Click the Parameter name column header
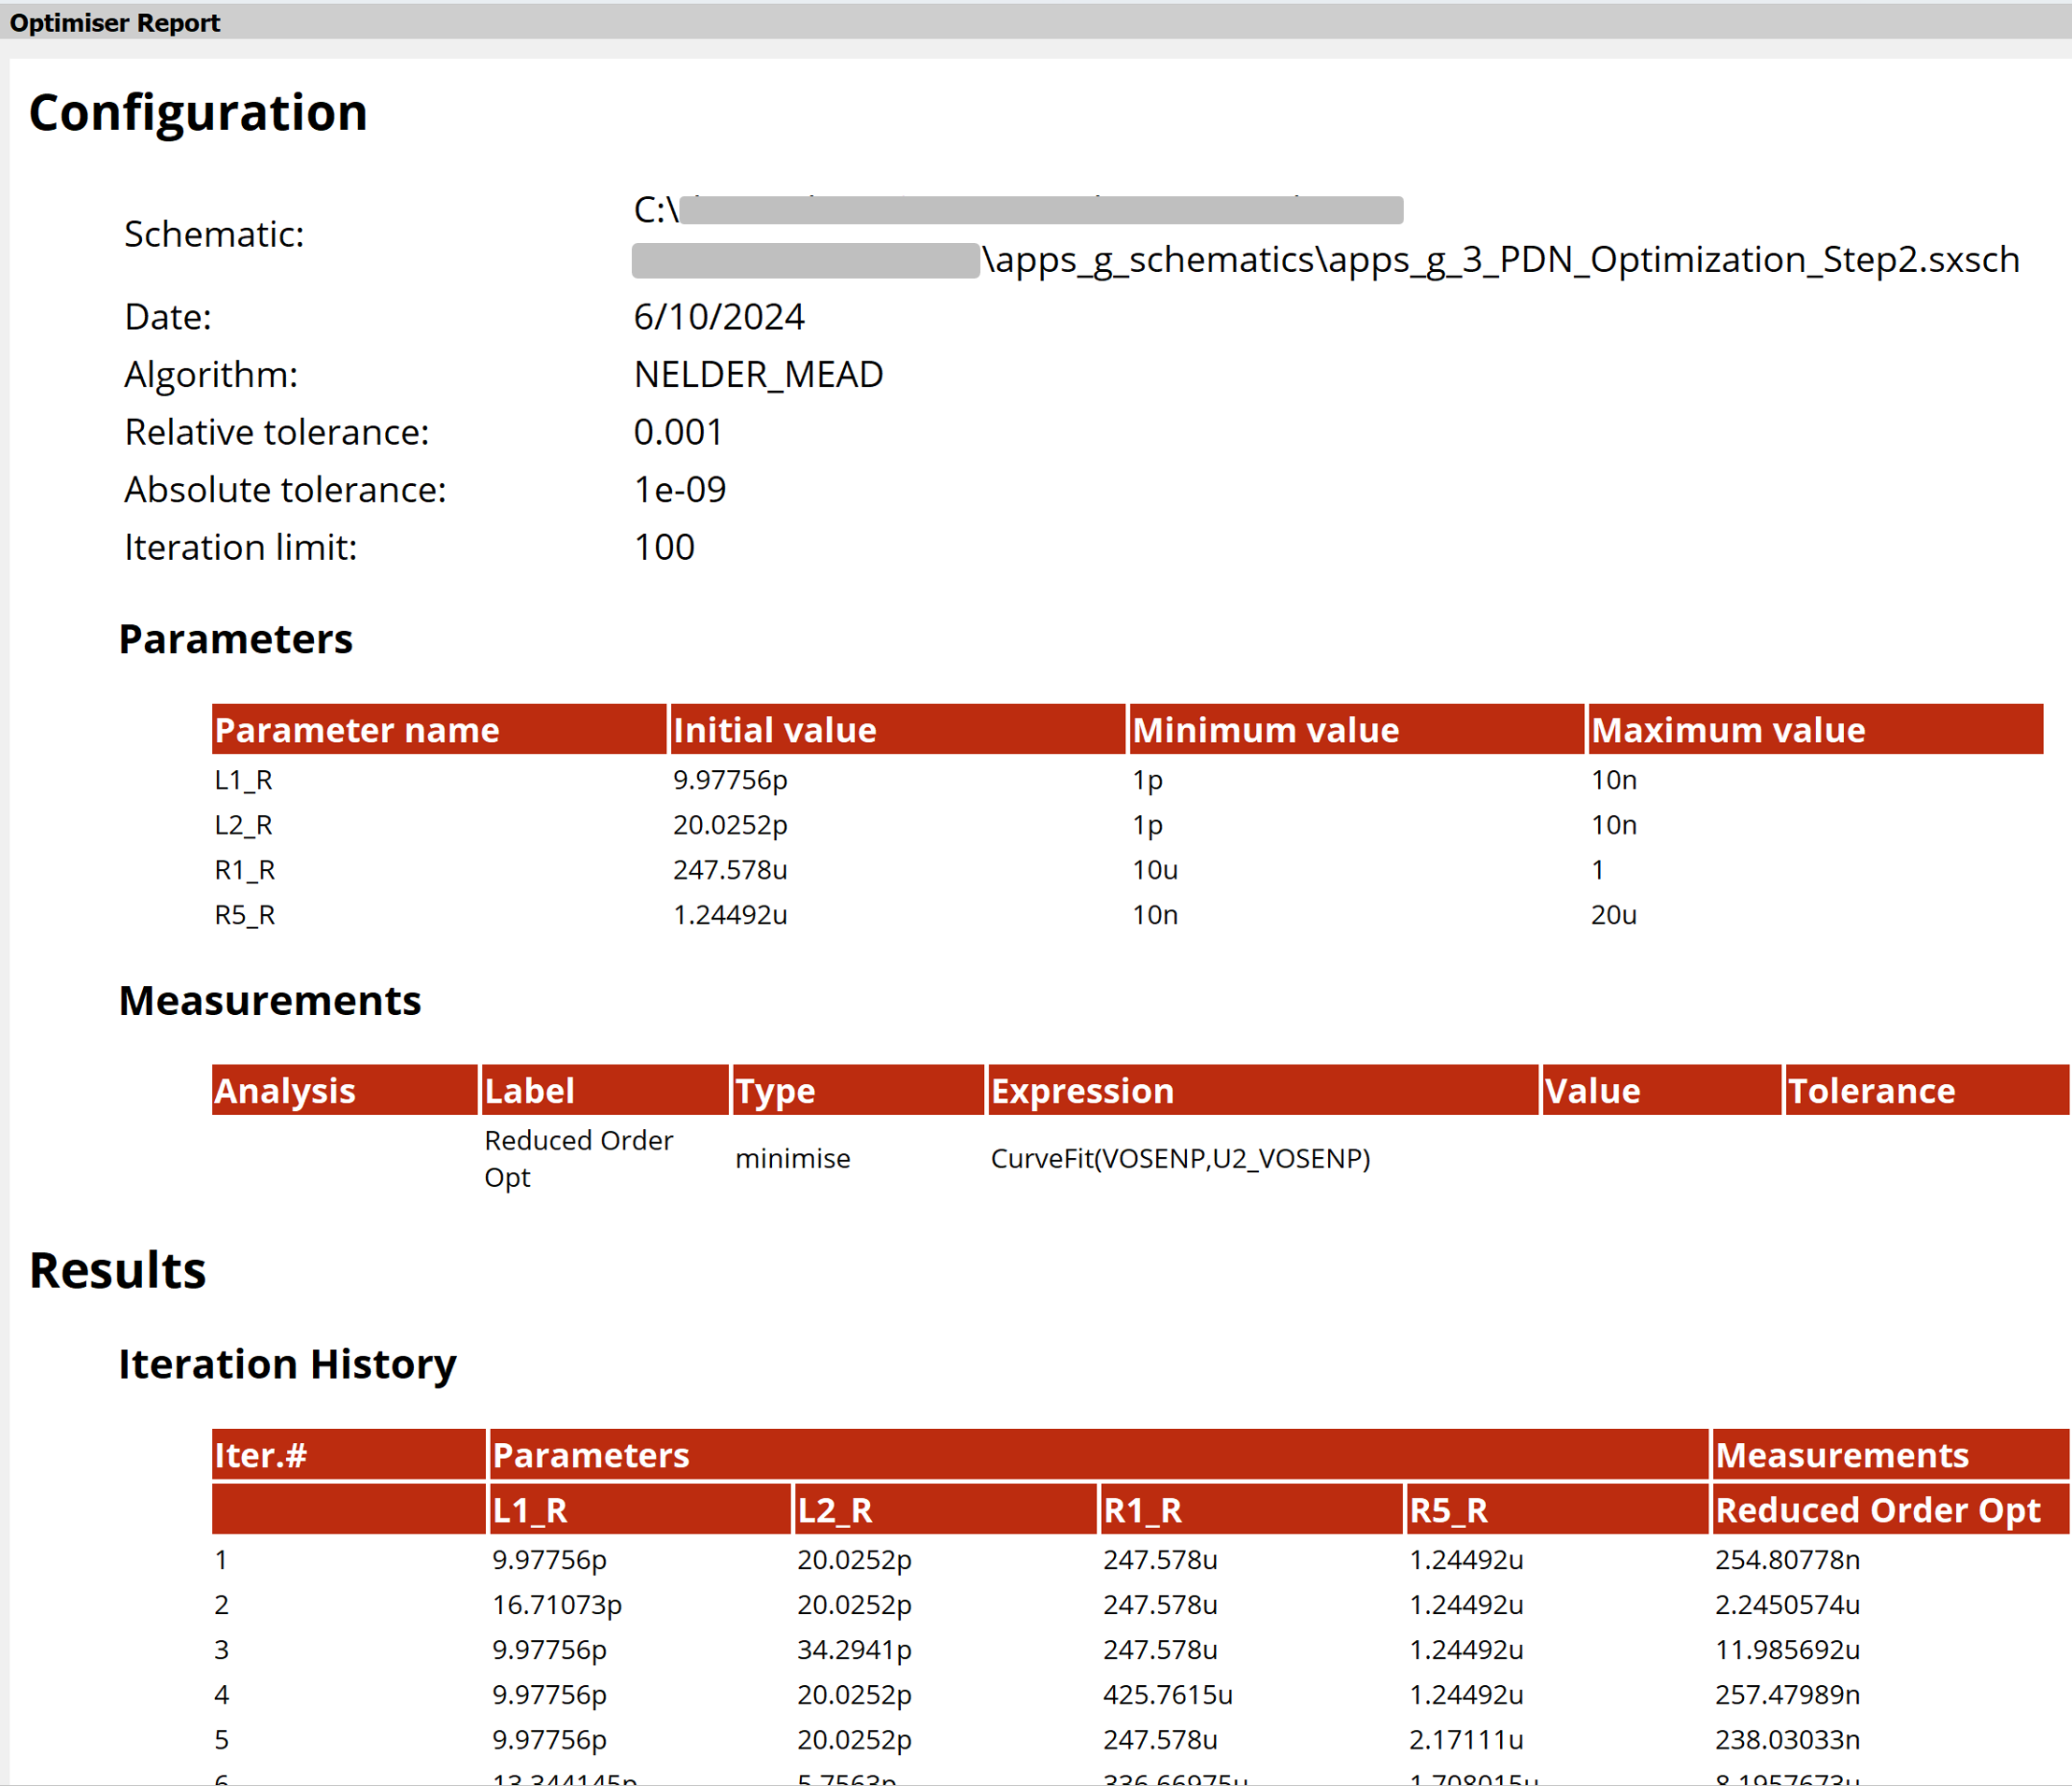The width and height of the screenshot is (2072, 1786). tap(357, 730)
